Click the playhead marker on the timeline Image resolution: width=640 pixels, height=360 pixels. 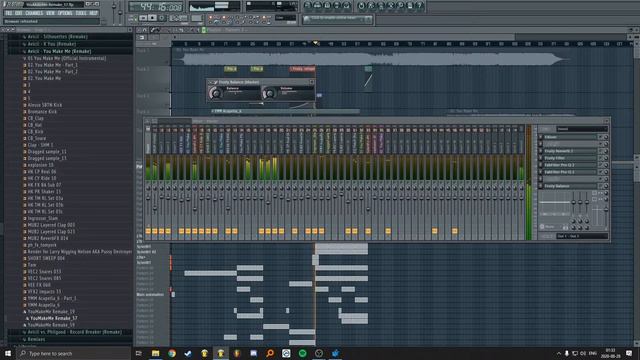[x=316, y=43]
